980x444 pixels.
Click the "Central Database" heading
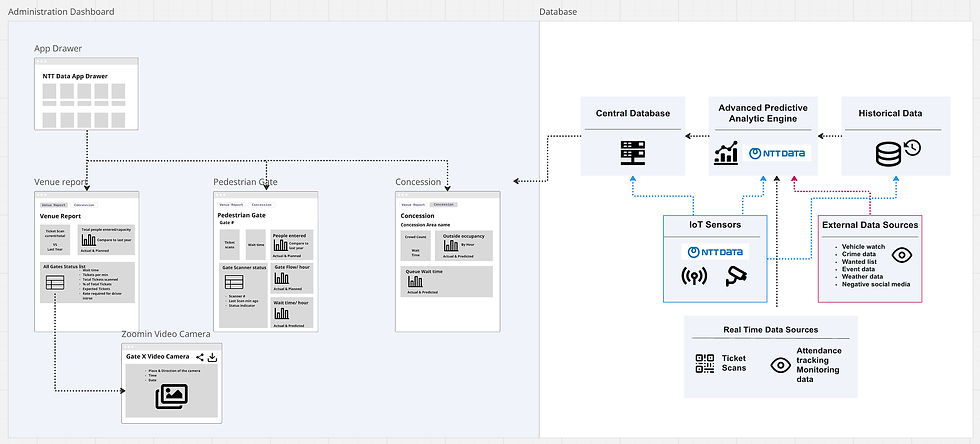pyautogui.click(x=632, y=113)
